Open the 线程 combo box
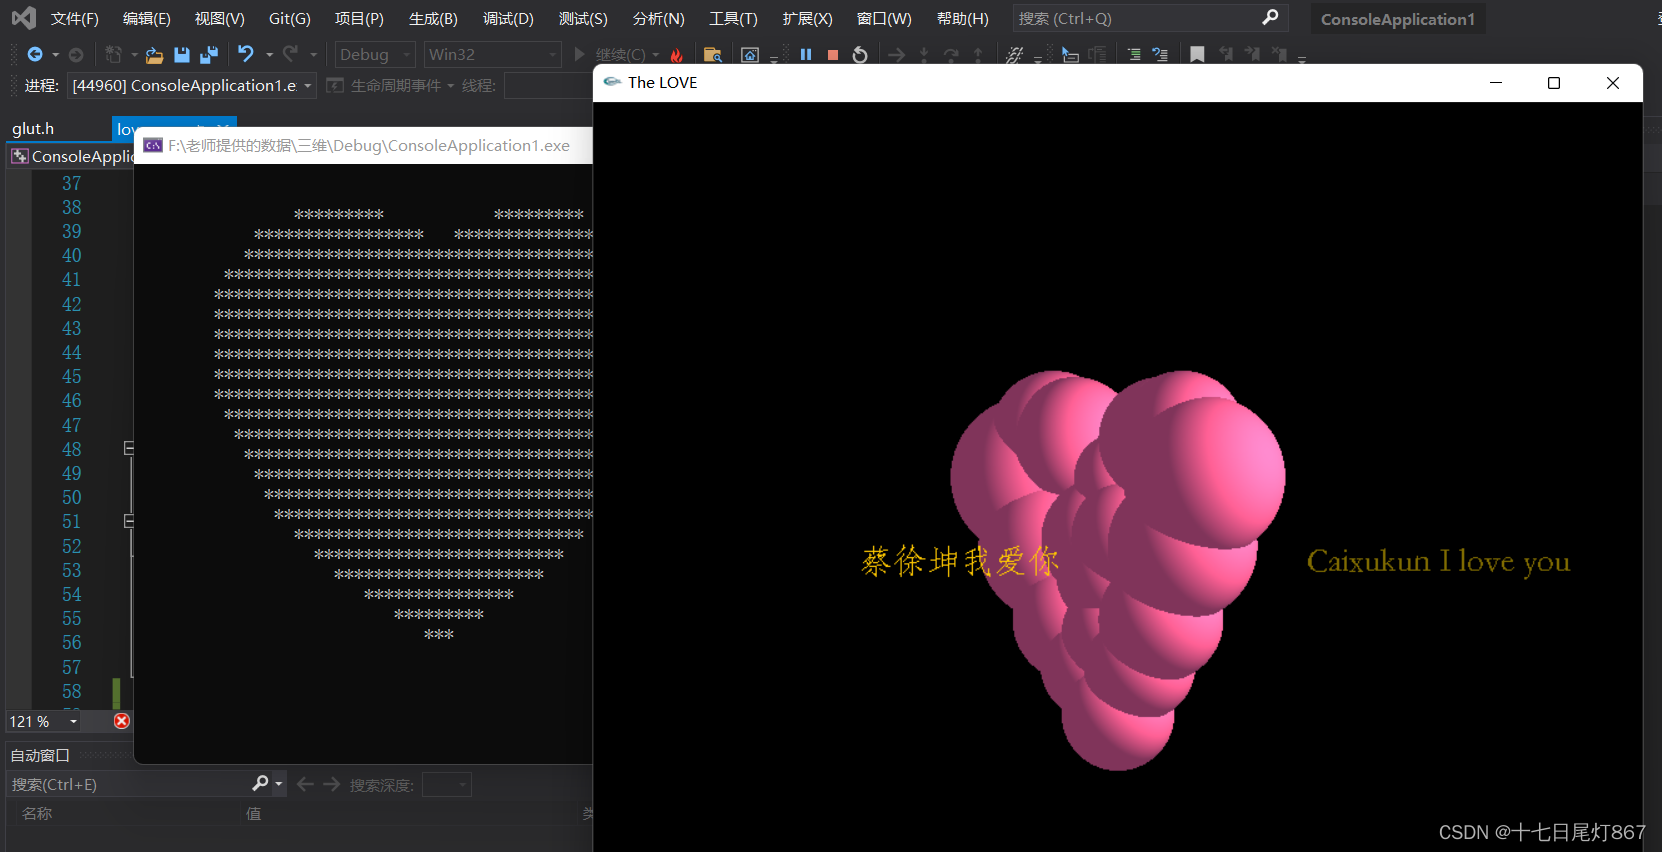1662x852 pixels. point(548,86)
